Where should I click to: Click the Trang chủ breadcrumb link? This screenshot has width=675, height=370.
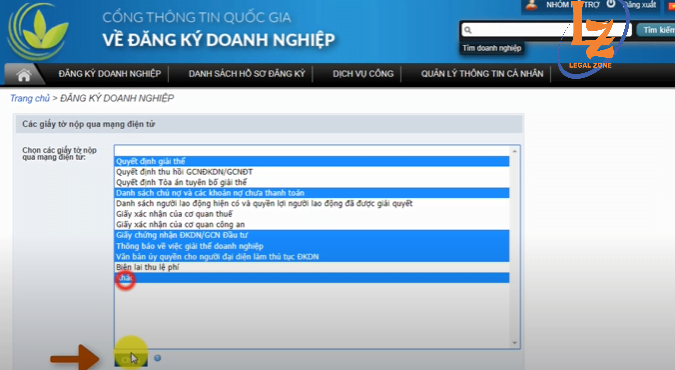[x=30, y=98]
